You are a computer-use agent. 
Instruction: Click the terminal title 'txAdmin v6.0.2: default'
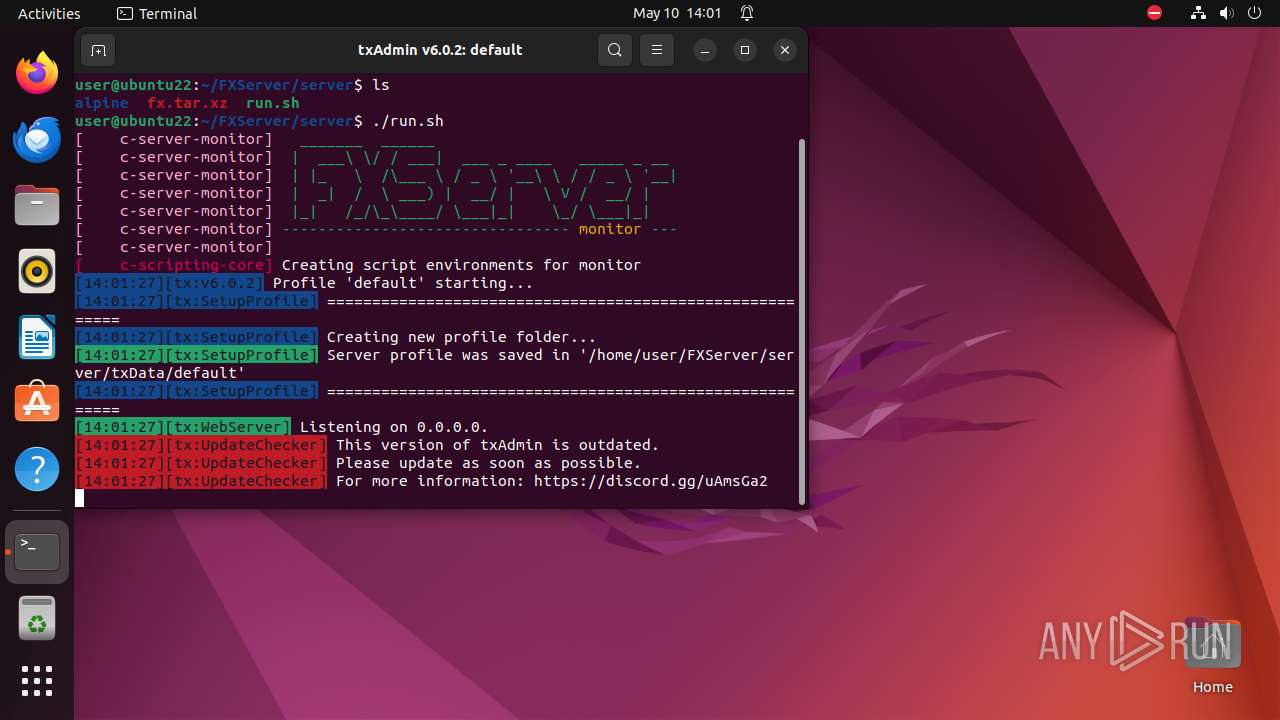coord(440,50)
